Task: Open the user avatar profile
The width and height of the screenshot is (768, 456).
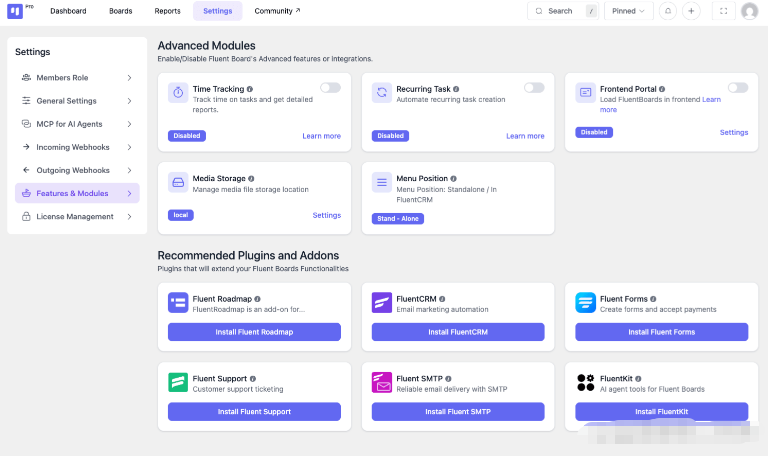Action: pos(749,11)
